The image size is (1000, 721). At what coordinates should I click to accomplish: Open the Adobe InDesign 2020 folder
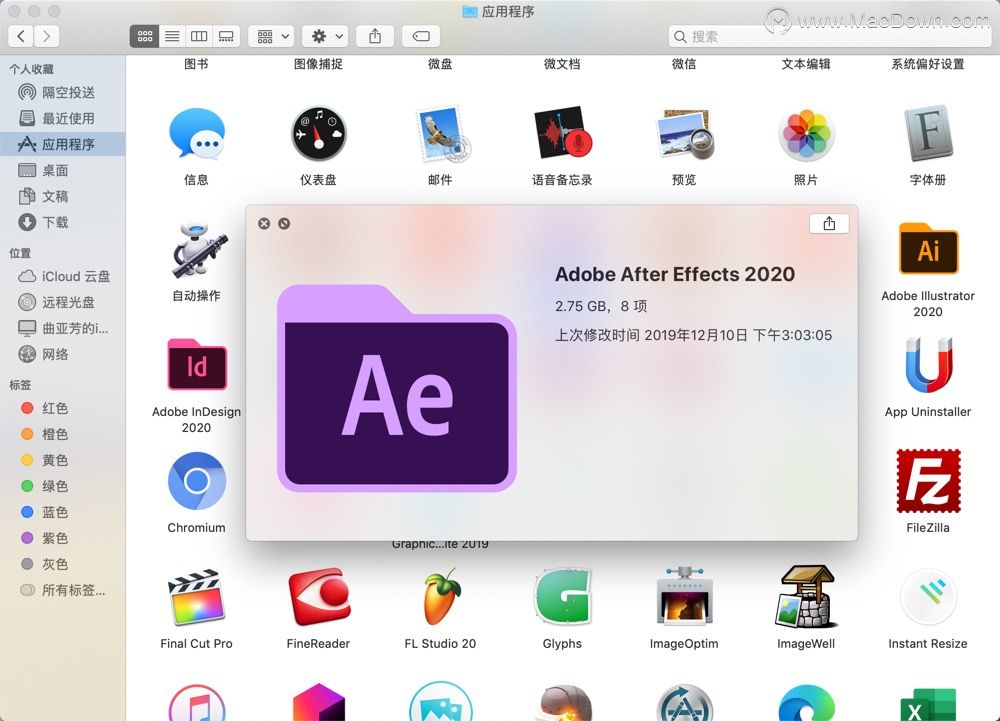pos(196,365)
